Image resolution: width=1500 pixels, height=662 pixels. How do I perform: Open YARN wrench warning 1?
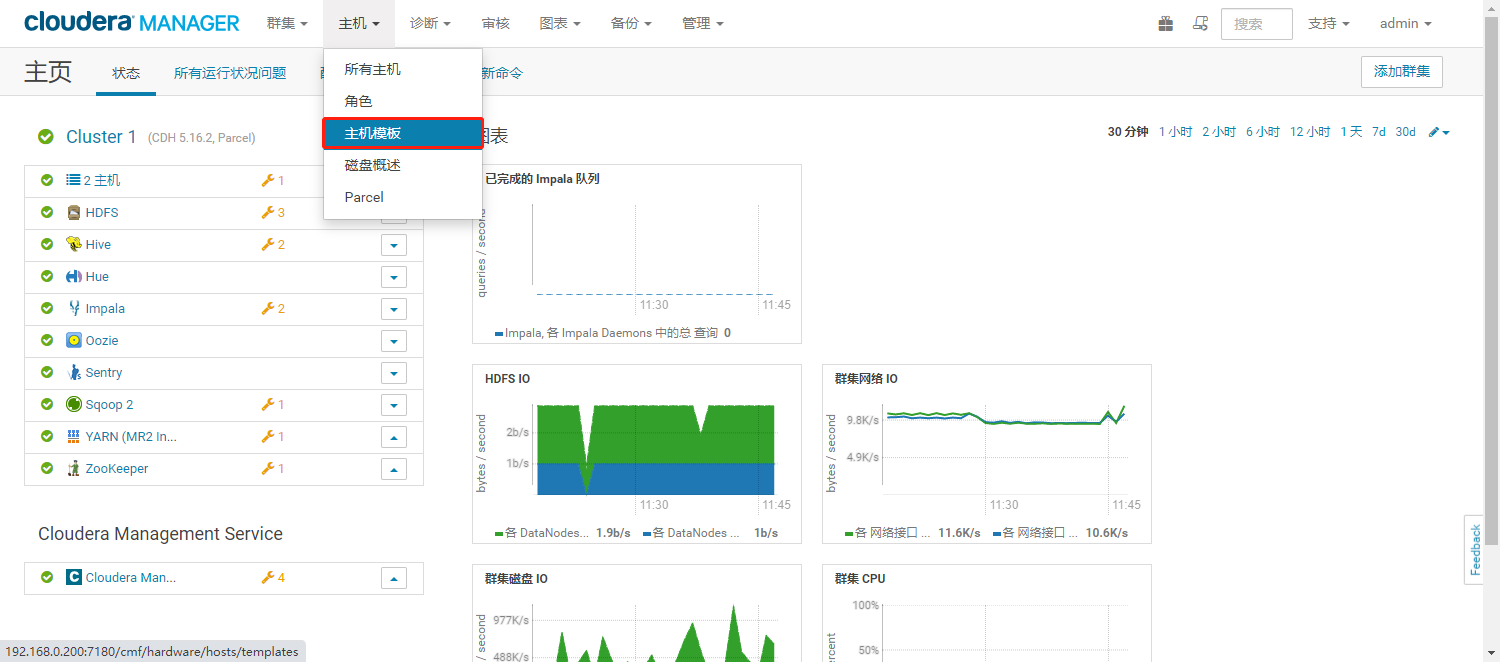pyautogui.click(x=273, y=436)
